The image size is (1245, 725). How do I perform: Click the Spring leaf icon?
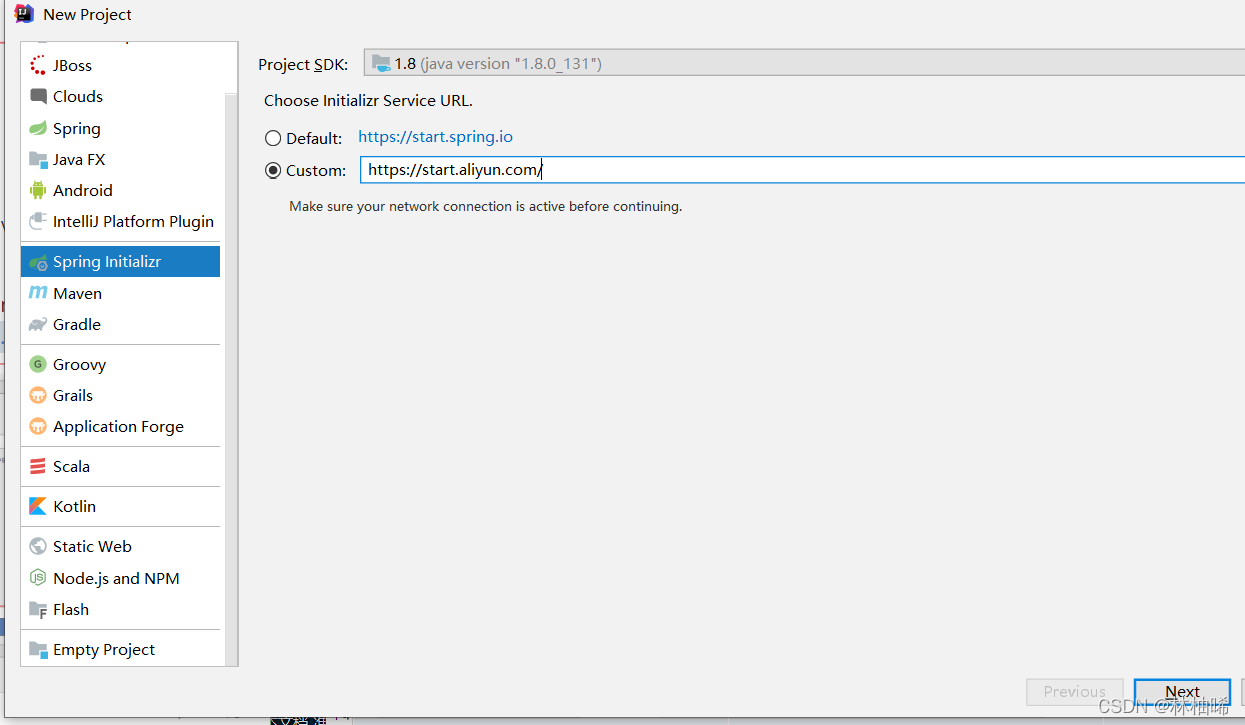click(38, 128)
